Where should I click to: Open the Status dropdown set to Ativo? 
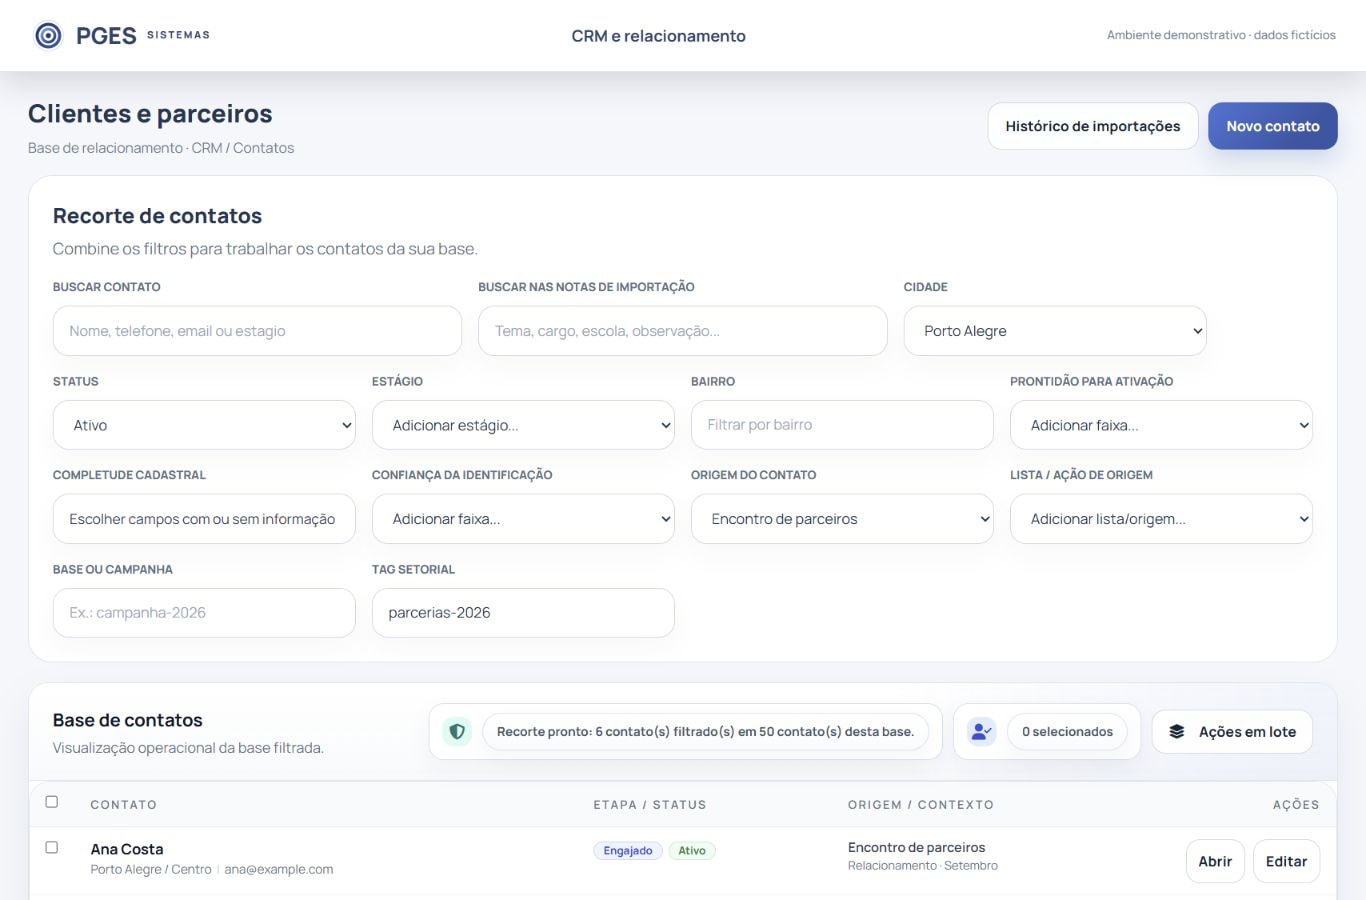[204, 425]
